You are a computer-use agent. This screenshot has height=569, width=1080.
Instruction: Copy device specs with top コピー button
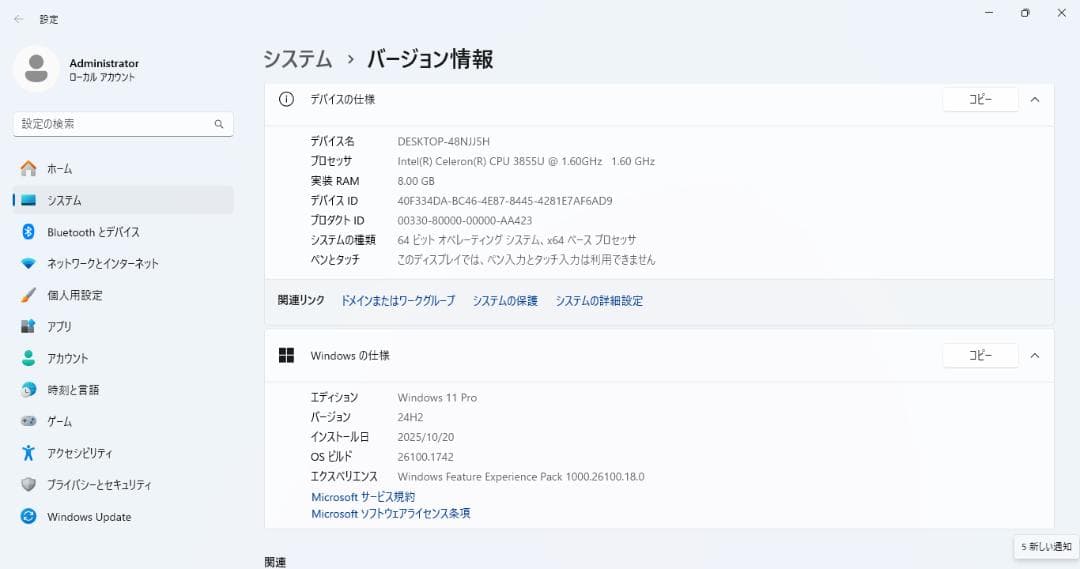(980, 99)
